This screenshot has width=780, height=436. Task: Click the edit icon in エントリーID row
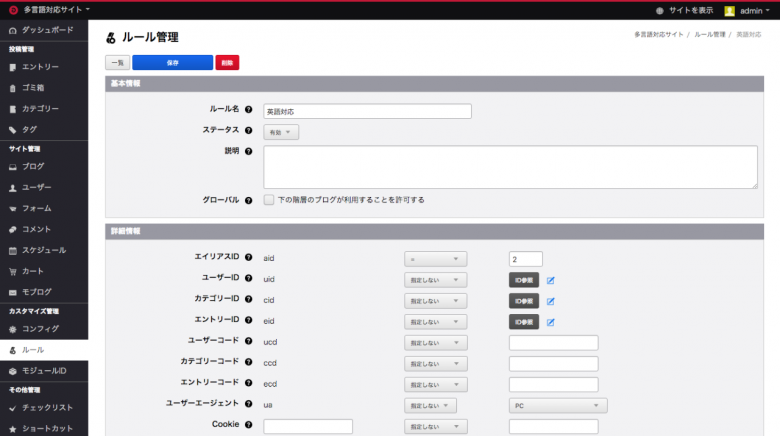551,322
